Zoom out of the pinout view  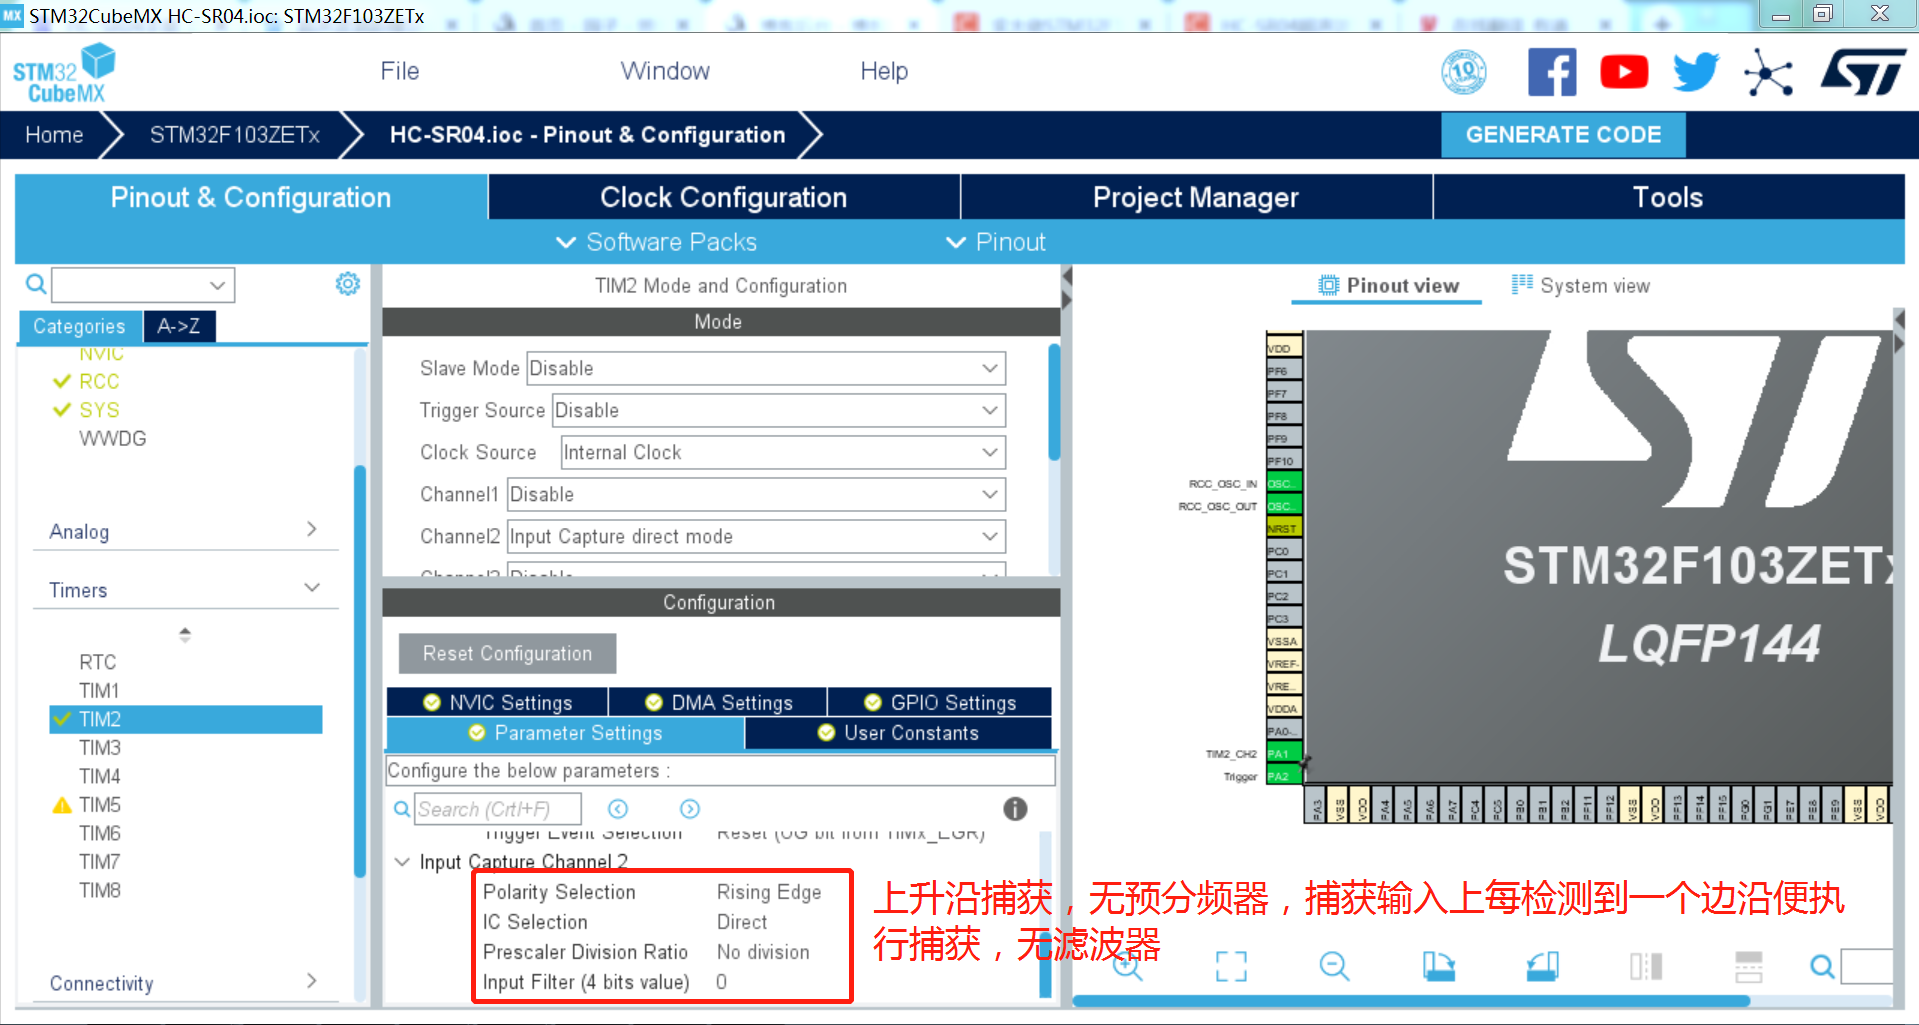coord(1334,967)
